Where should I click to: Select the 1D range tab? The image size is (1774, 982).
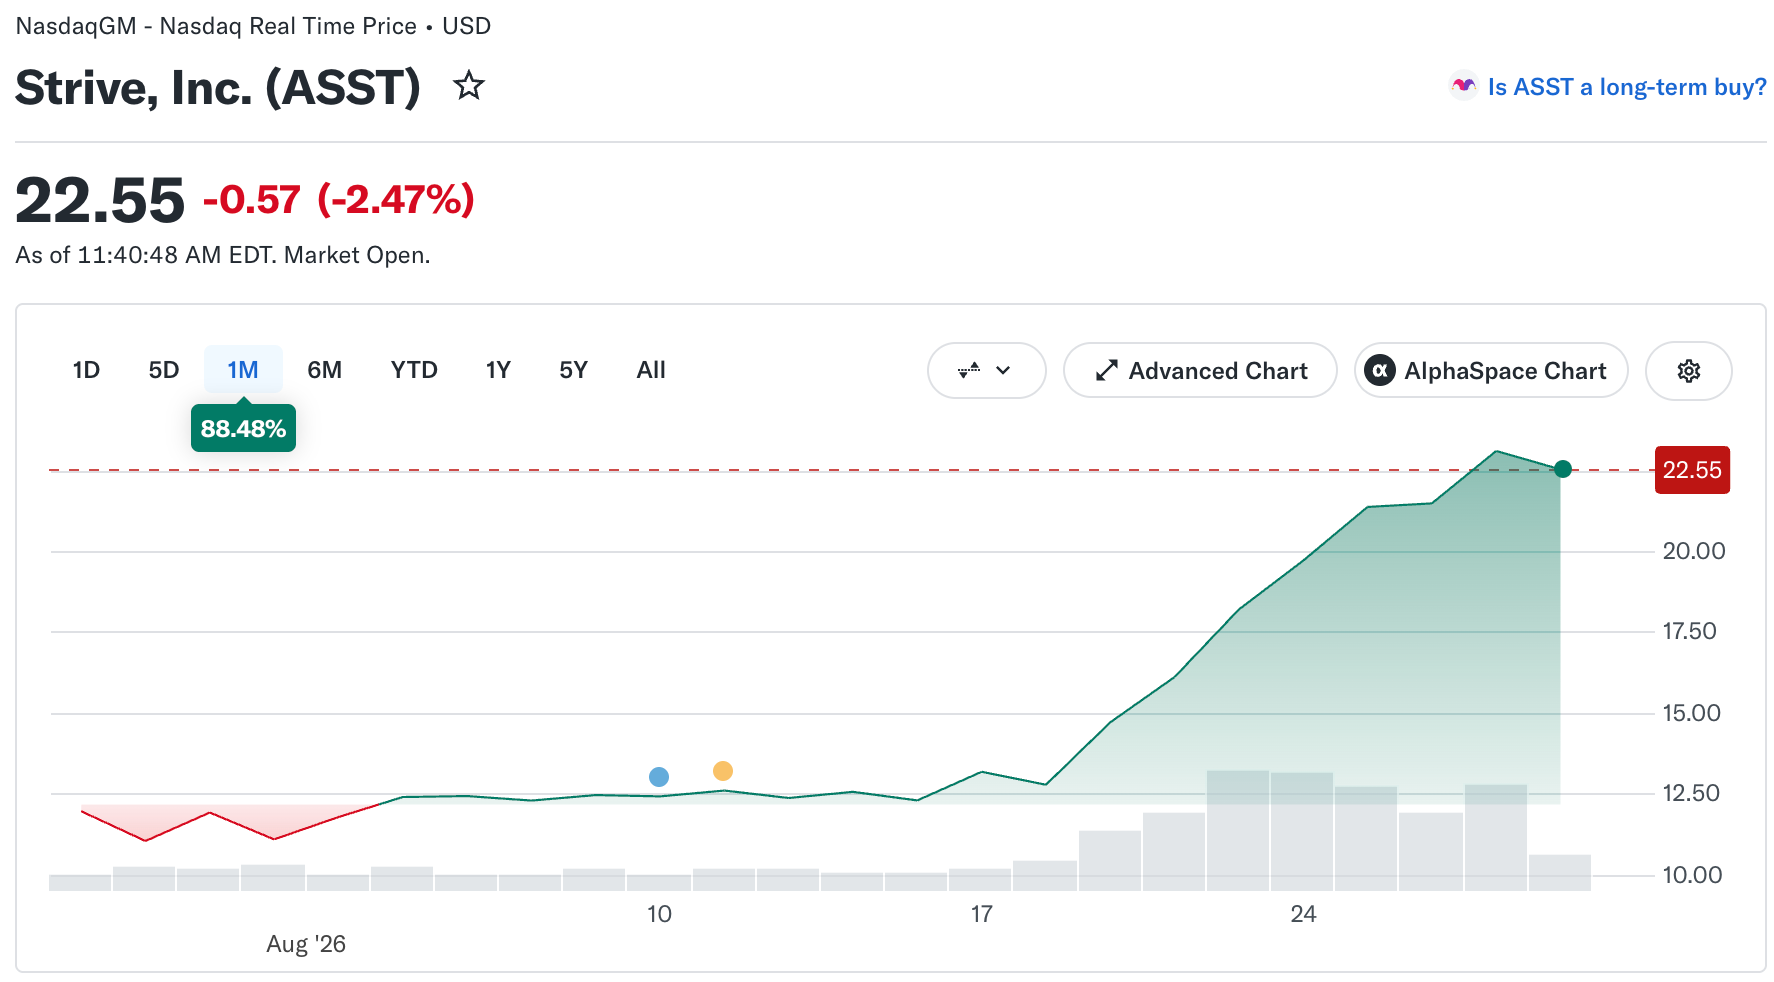point(86,370)
